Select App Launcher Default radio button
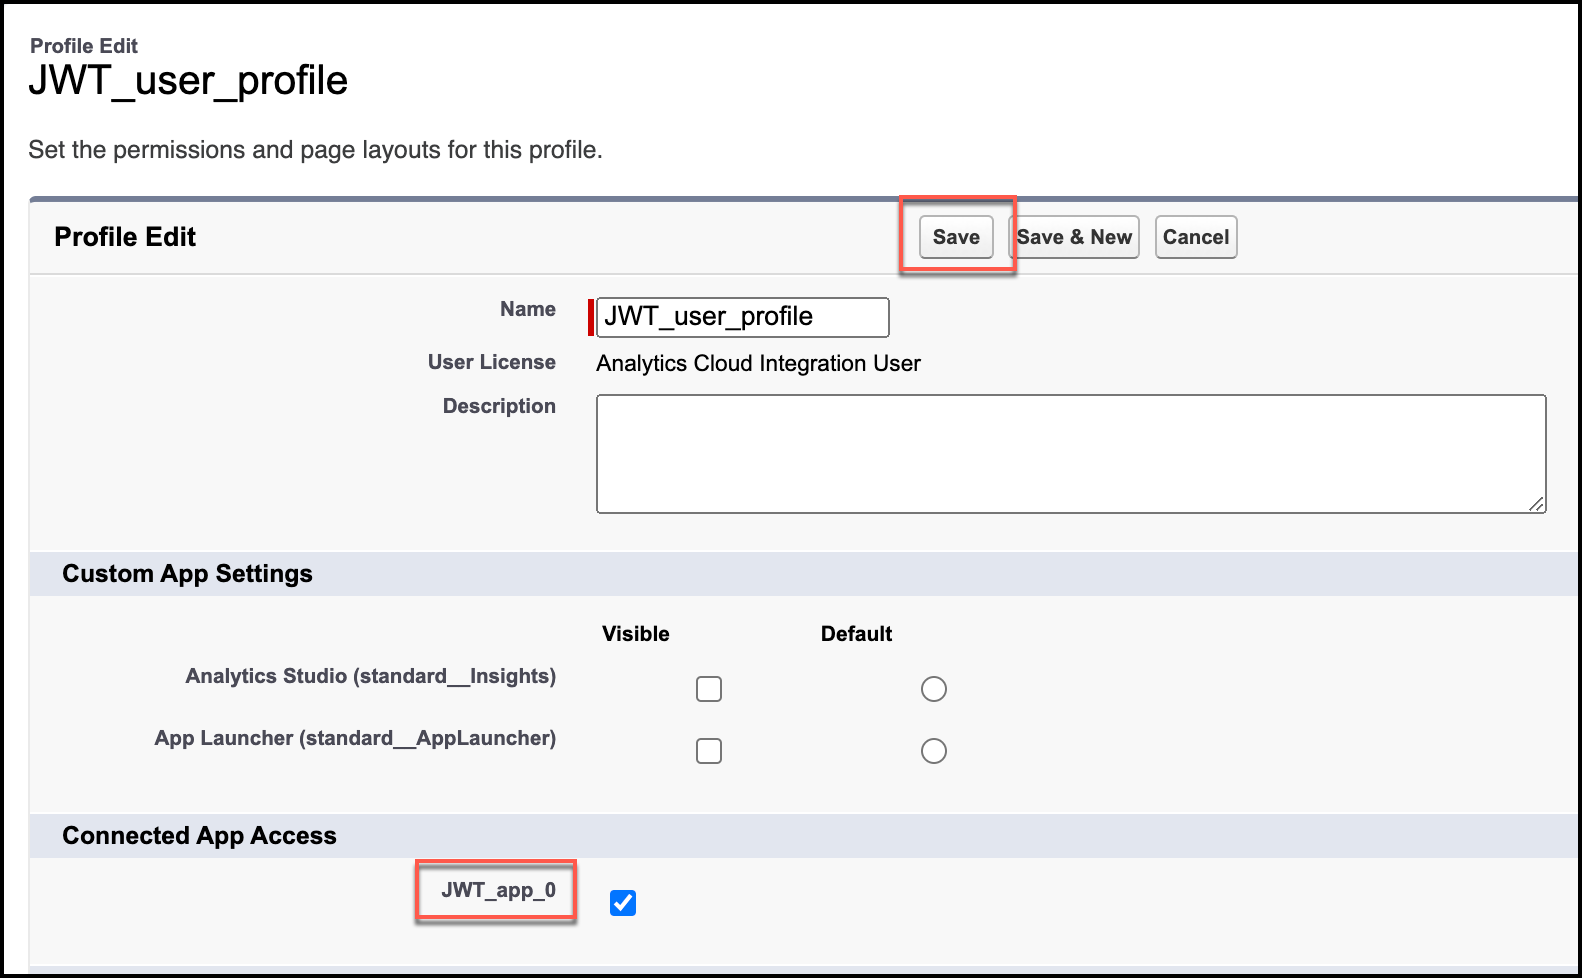The width and height of the screenshot is (1582, 978). 933,751
